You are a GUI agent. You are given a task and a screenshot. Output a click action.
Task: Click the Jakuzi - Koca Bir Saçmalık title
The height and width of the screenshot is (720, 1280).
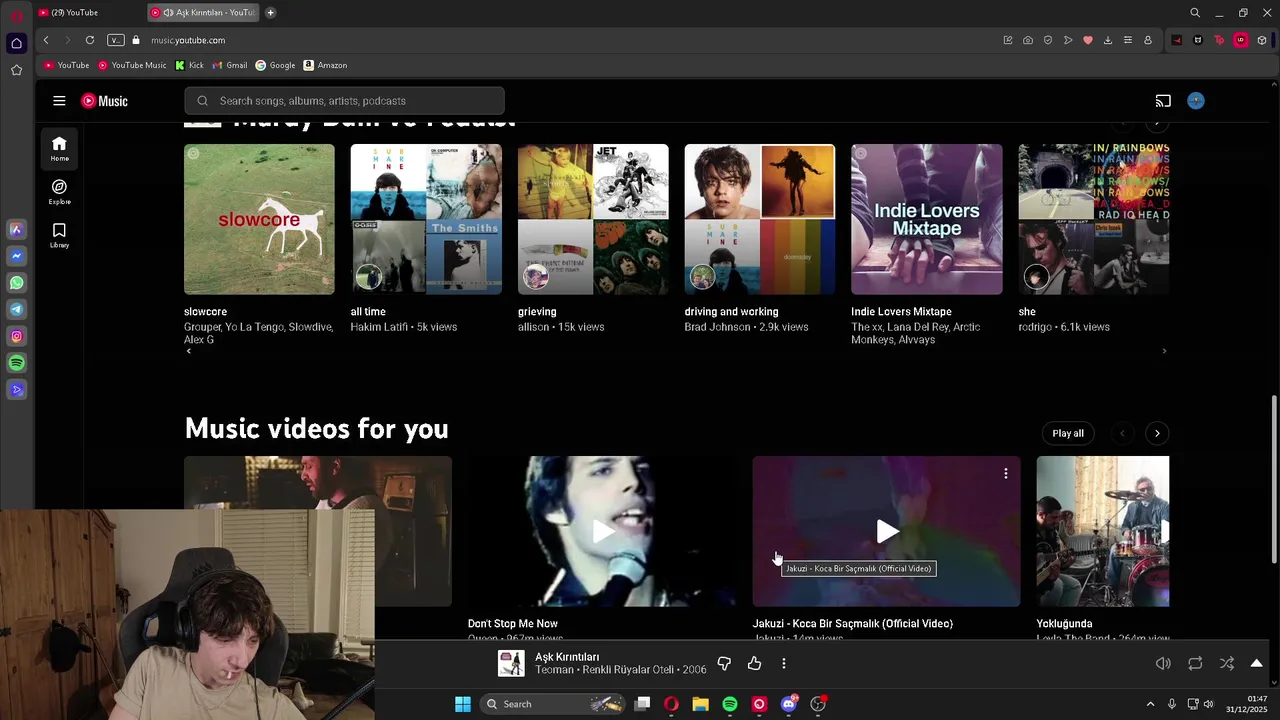[853, 624]
